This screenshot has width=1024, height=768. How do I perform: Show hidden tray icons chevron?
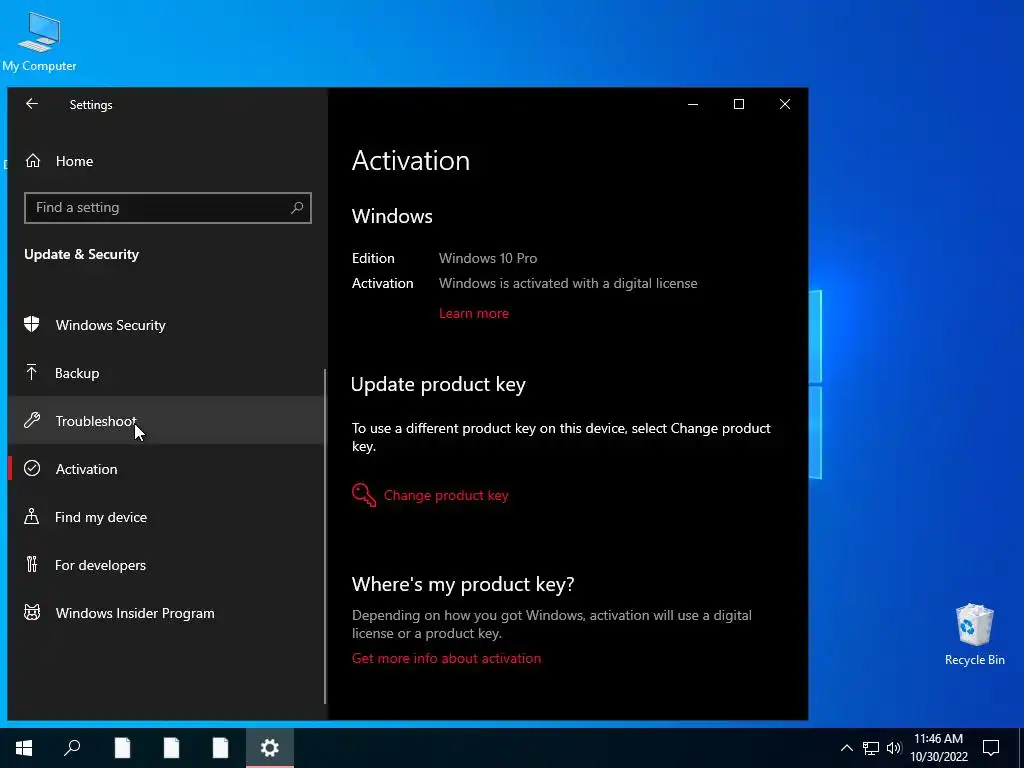point(846,748)
